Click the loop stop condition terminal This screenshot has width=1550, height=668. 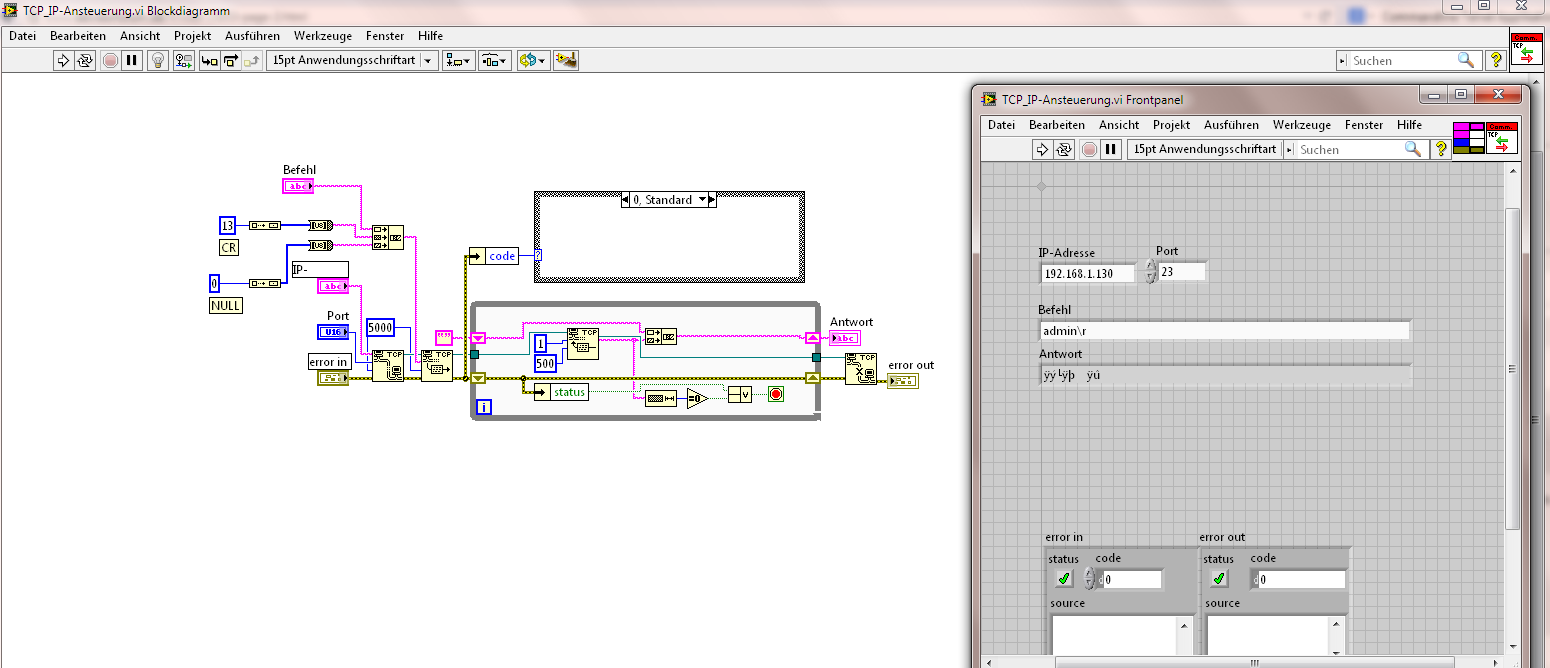point(776,395)
